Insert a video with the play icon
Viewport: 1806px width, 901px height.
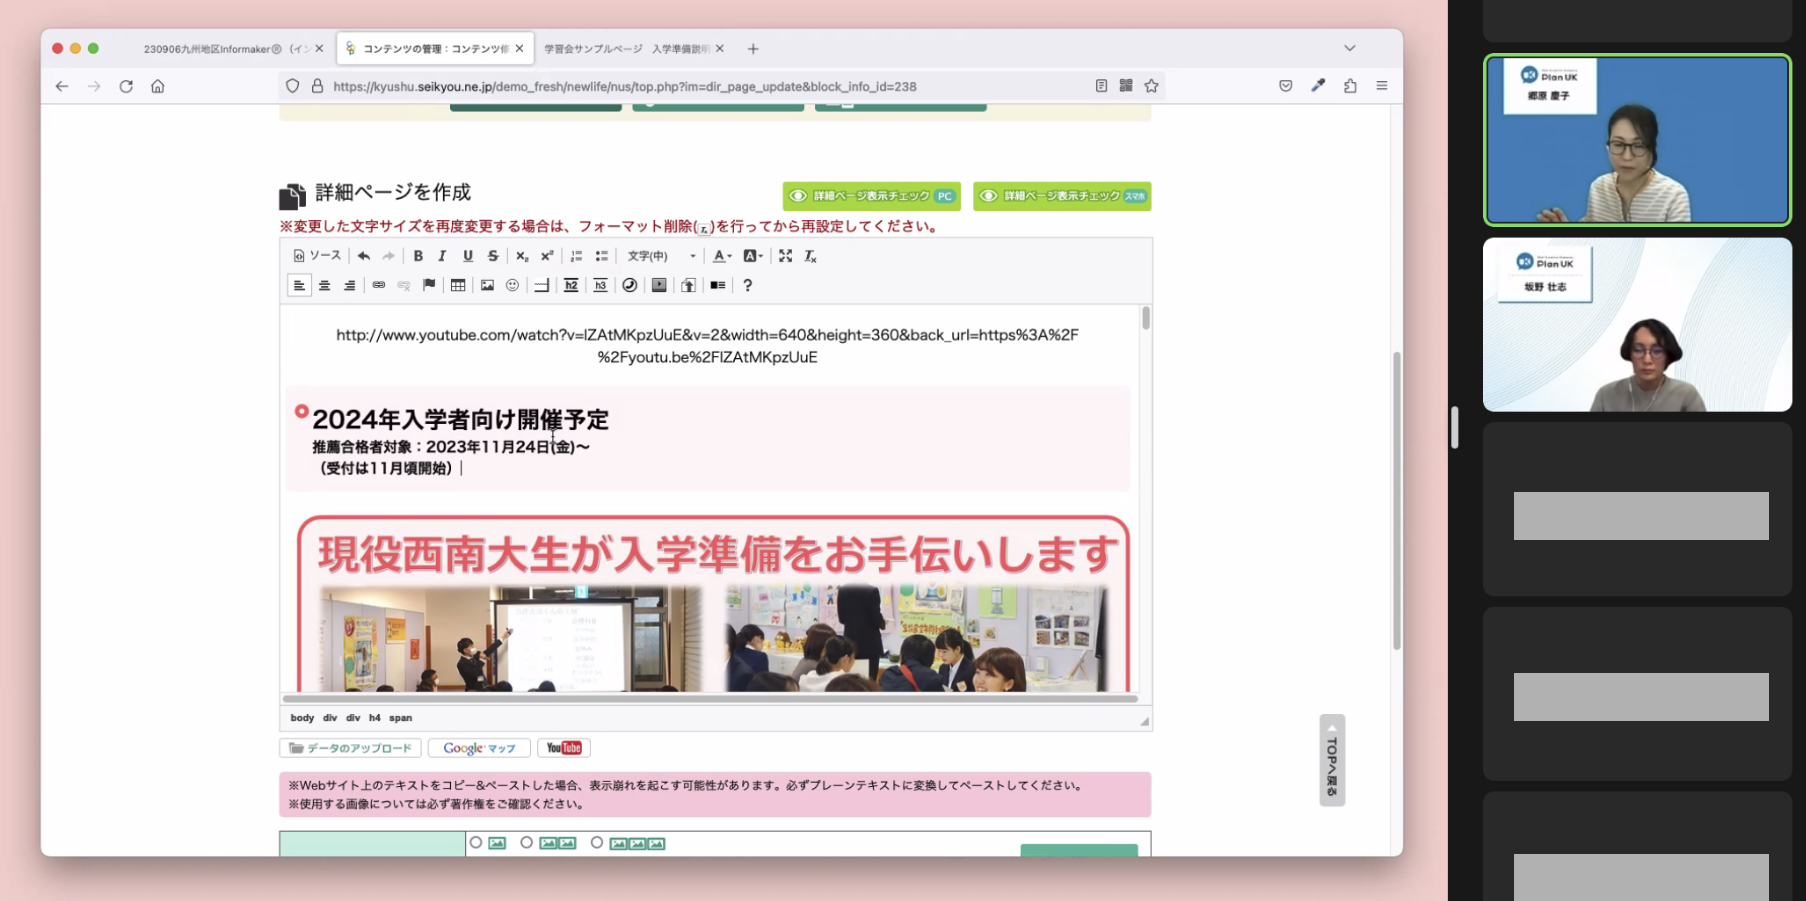[659, 285]
